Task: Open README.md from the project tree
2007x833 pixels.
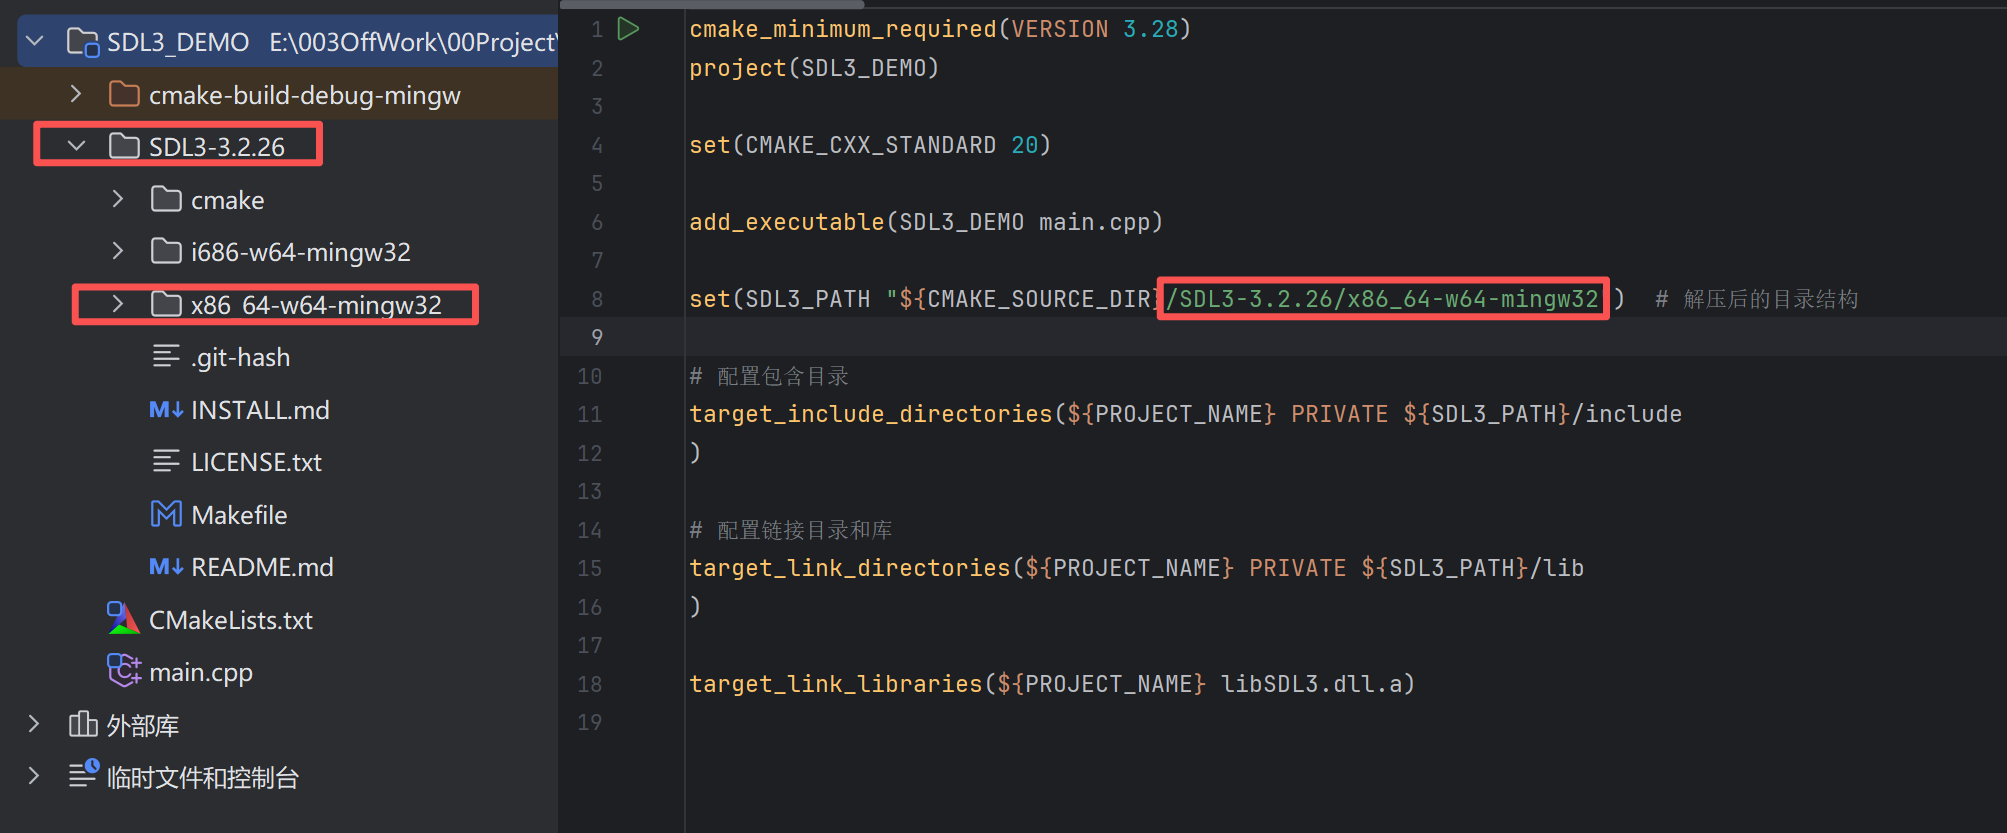Action: [x=262, y=567]
